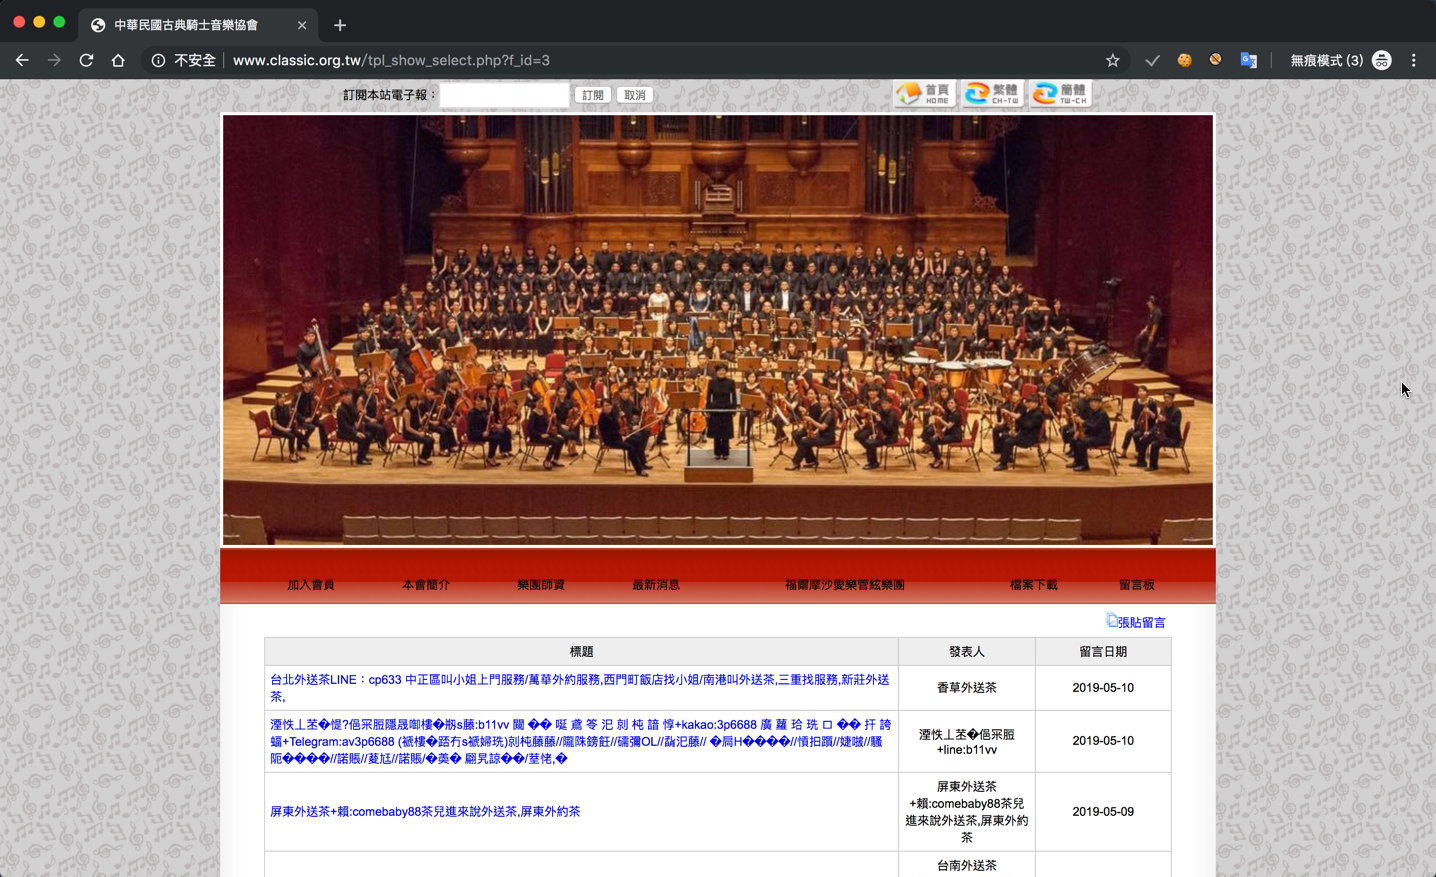The image size is (1436, 877).
Task: Switch to 簡體 TW-CH language
Action: pos(1060,94)
